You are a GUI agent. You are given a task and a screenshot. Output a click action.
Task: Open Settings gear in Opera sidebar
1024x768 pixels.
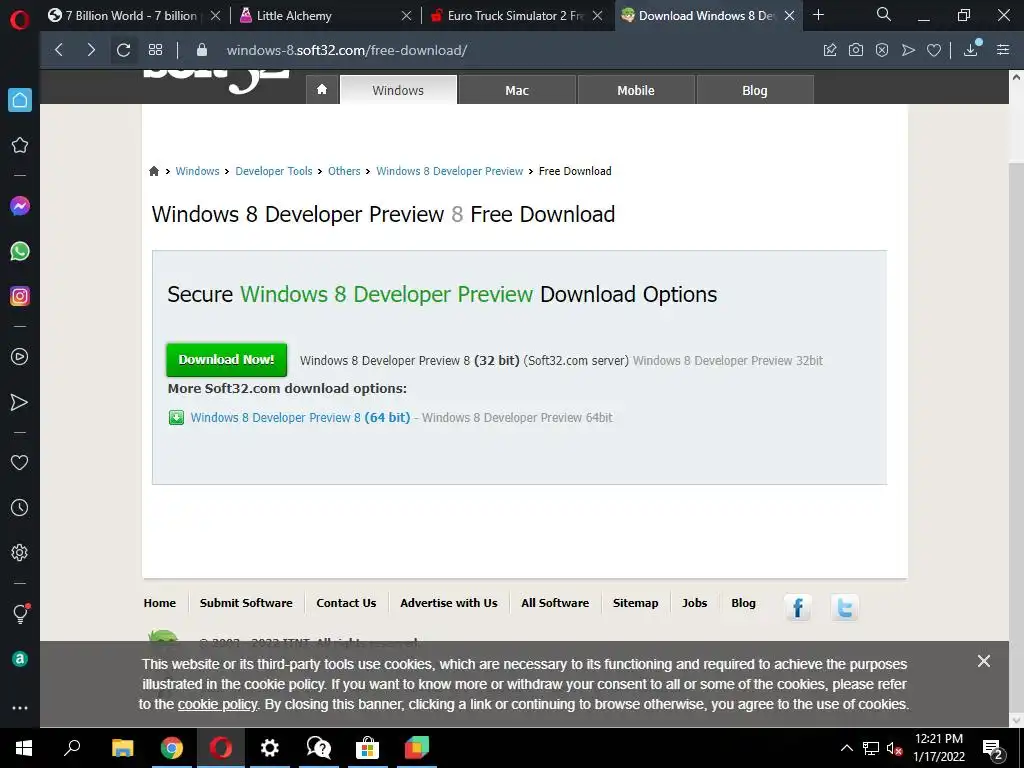click(20, 552)
